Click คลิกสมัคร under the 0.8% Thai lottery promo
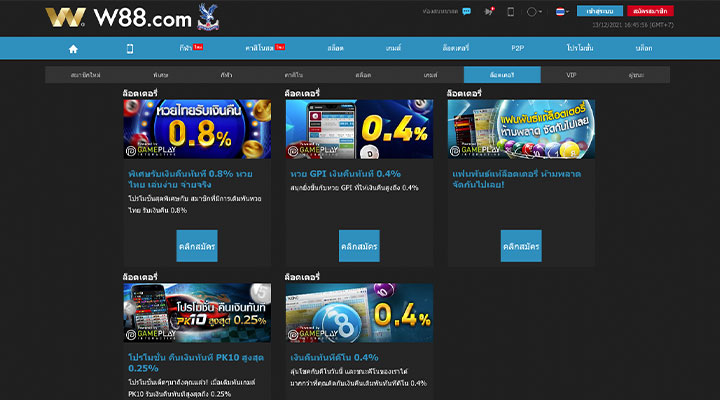Image resolution: width=720 pixels, height=400 pixels. tap(197, 246)
